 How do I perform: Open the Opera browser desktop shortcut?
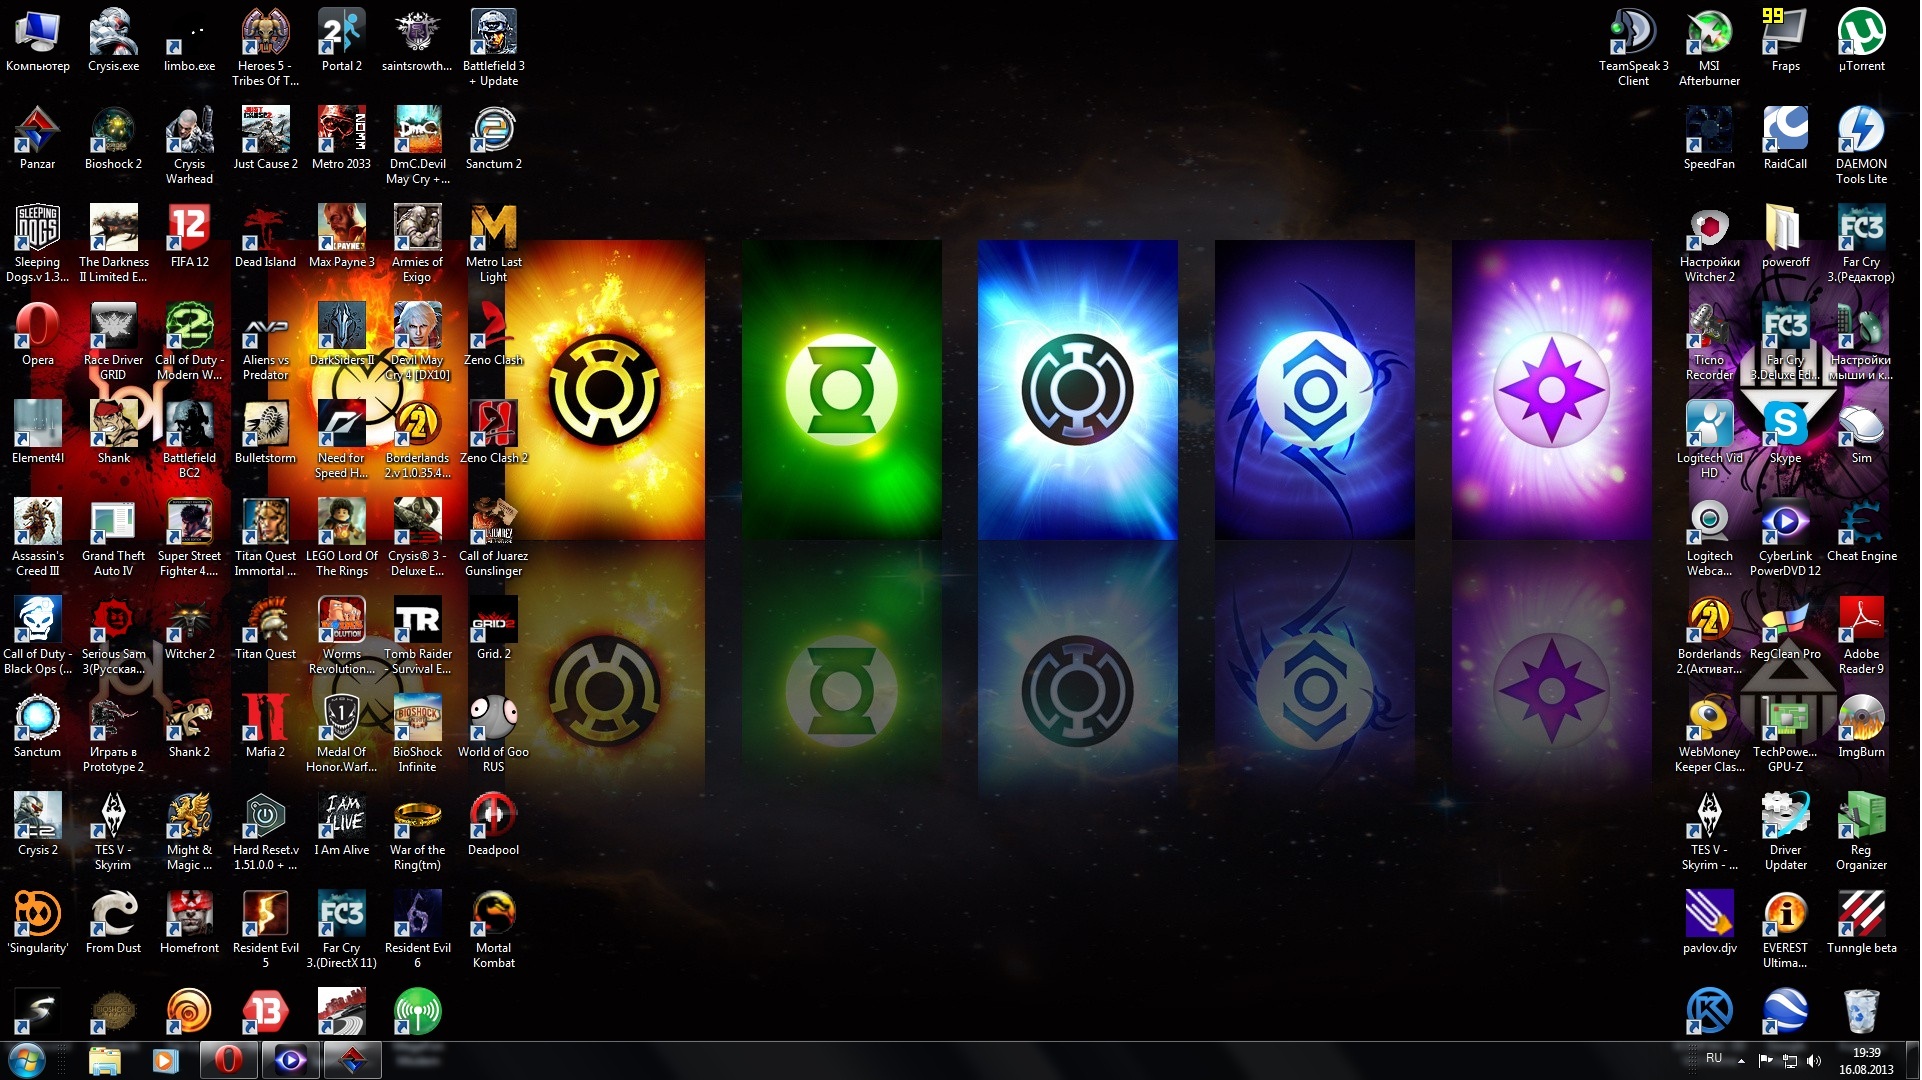point(37,335)
